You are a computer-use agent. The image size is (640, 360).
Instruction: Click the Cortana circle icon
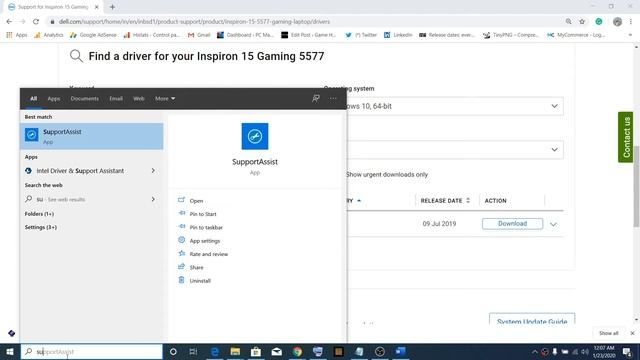pos(173,351)
